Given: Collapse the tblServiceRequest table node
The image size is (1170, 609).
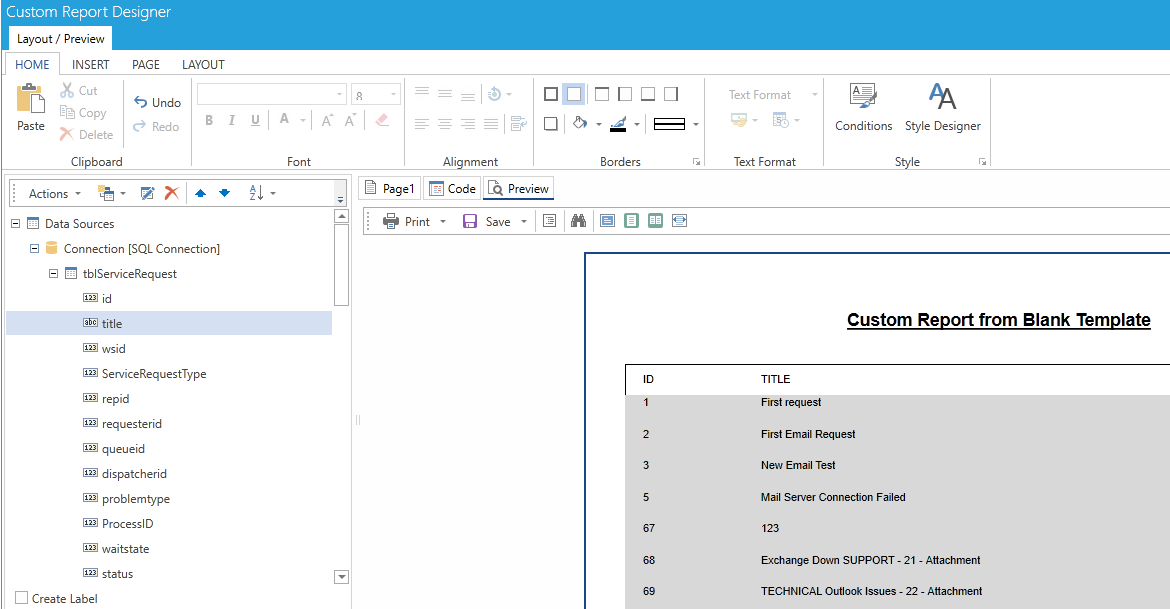Looking at the screenshot, I should 53,273.
